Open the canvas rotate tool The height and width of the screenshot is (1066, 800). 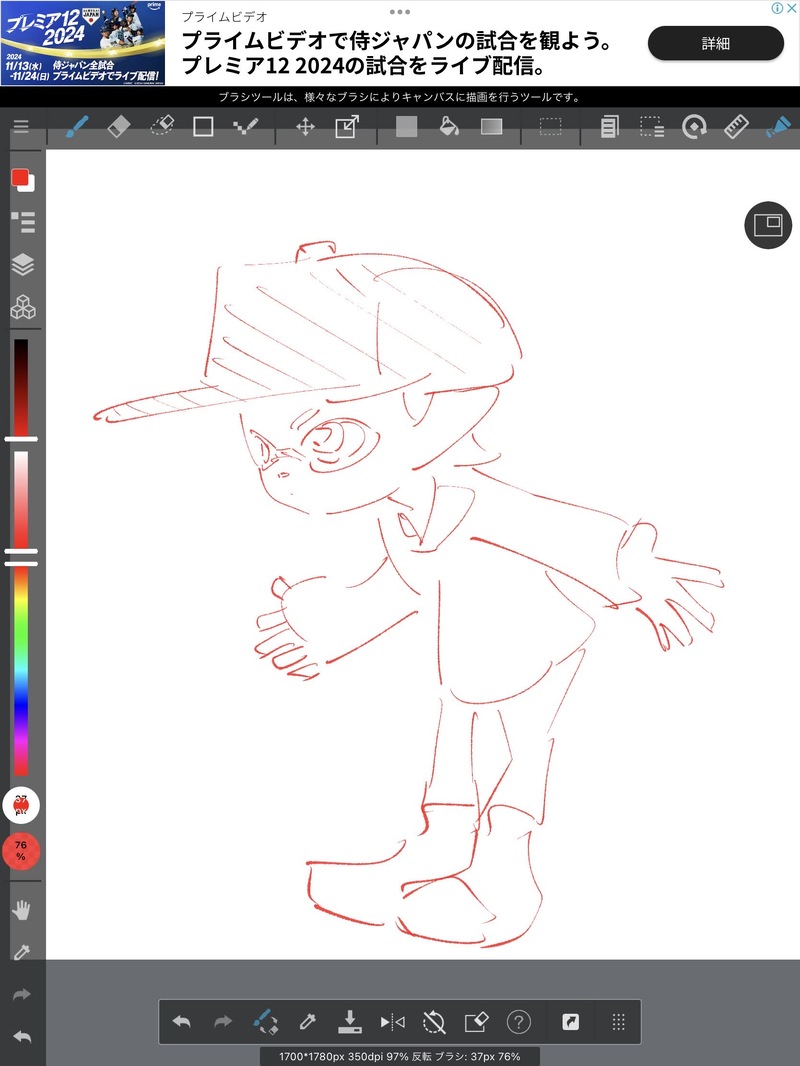694,126
